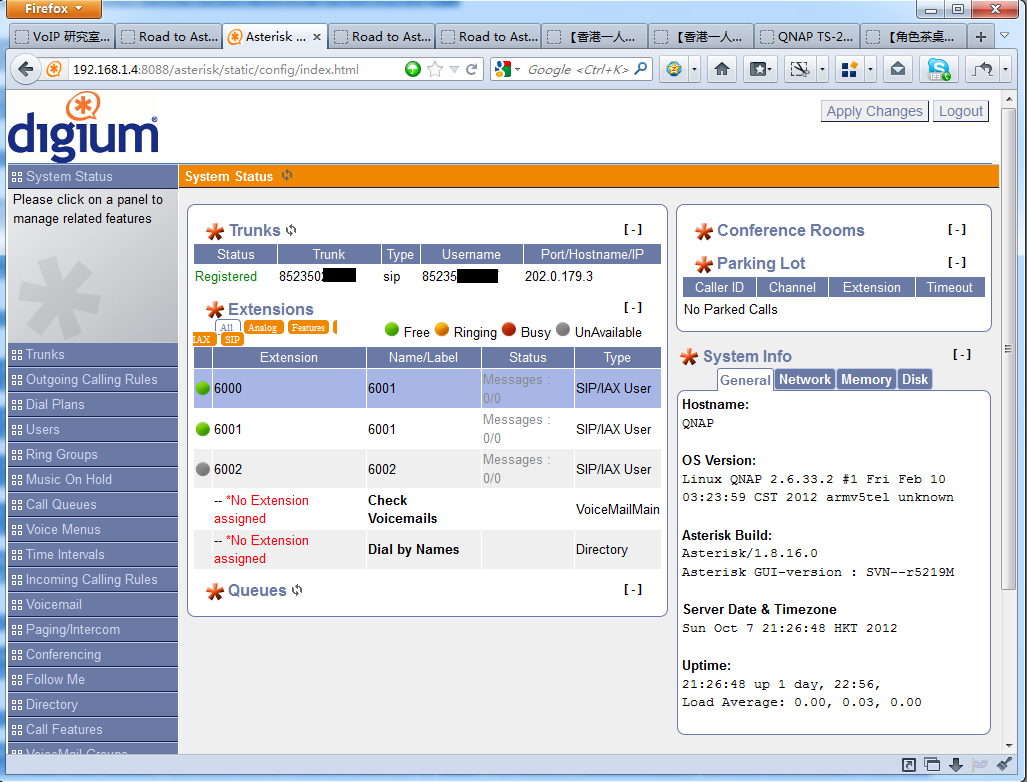Open Music On Hold in sidebar

93,479
